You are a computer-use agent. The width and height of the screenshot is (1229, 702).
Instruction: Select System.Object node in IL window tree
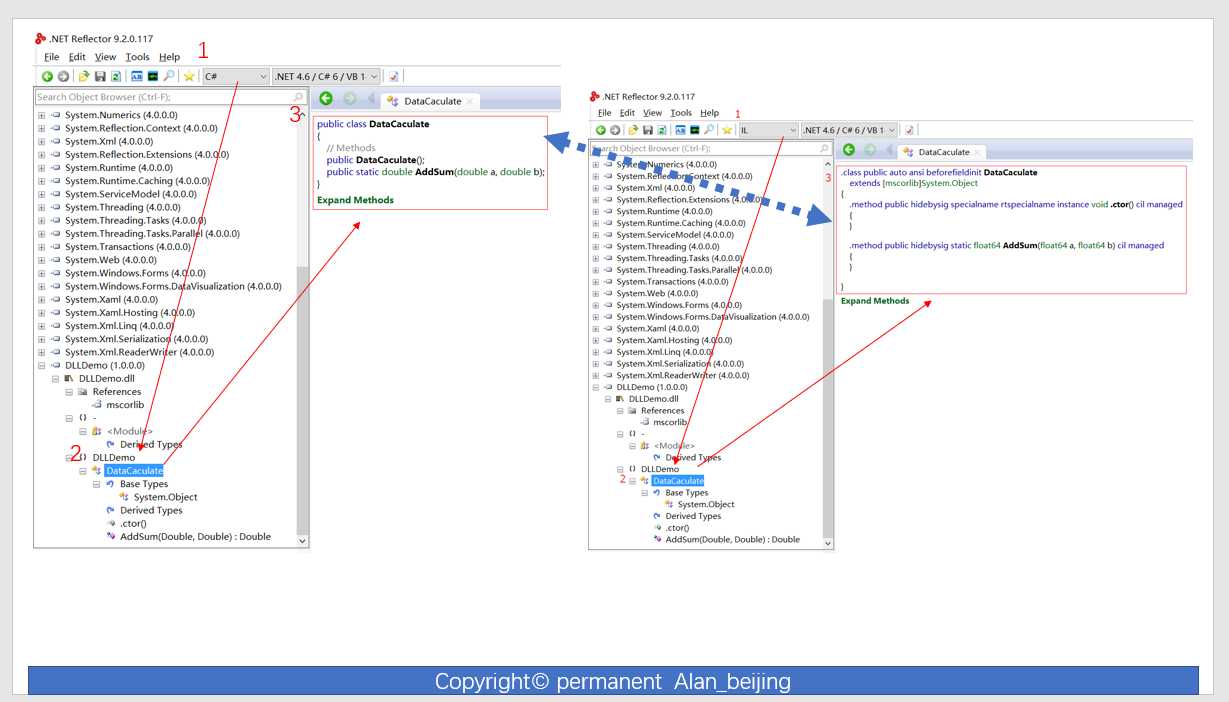pyautogui.click(x=706, y=505)
